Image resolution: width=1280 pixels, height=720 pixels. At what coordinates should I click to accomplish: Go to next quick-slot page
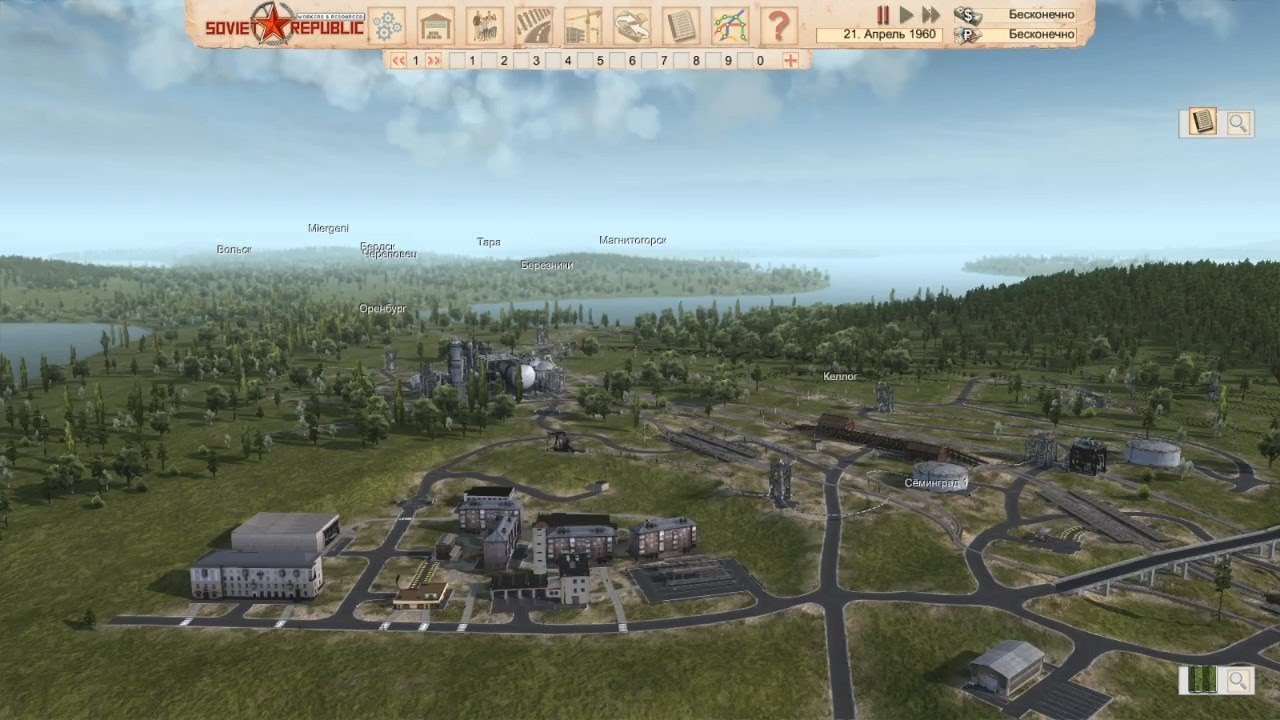click(x=434, y=60)
